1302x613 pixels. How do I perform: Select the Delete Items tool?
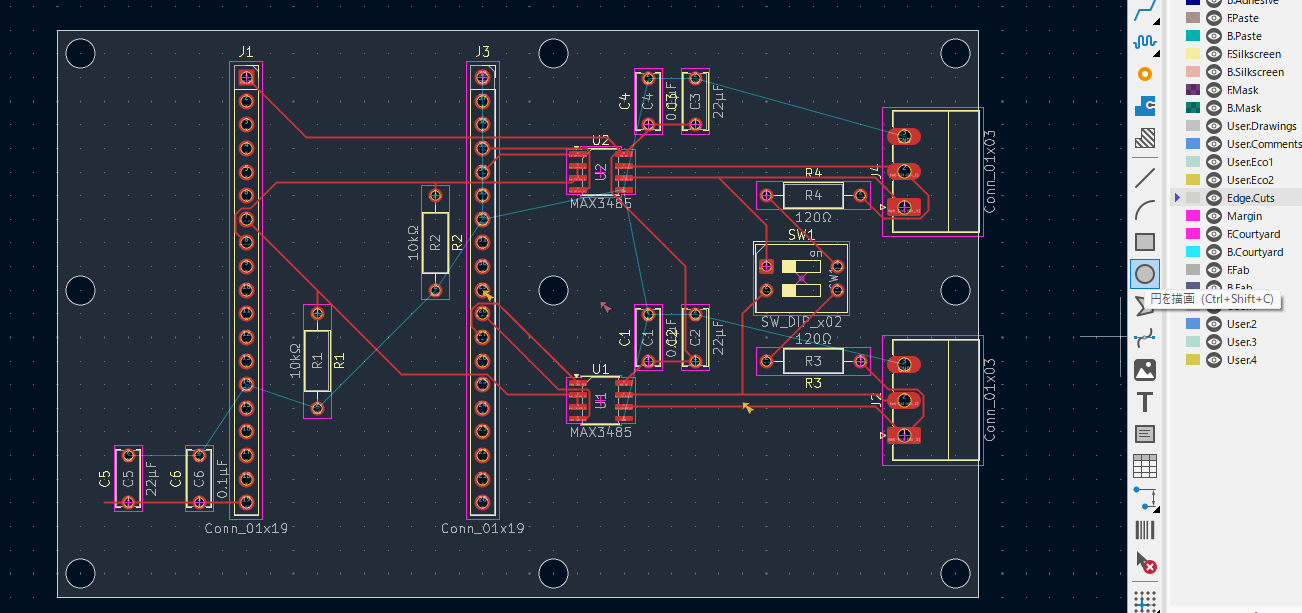pos(1145,562)
